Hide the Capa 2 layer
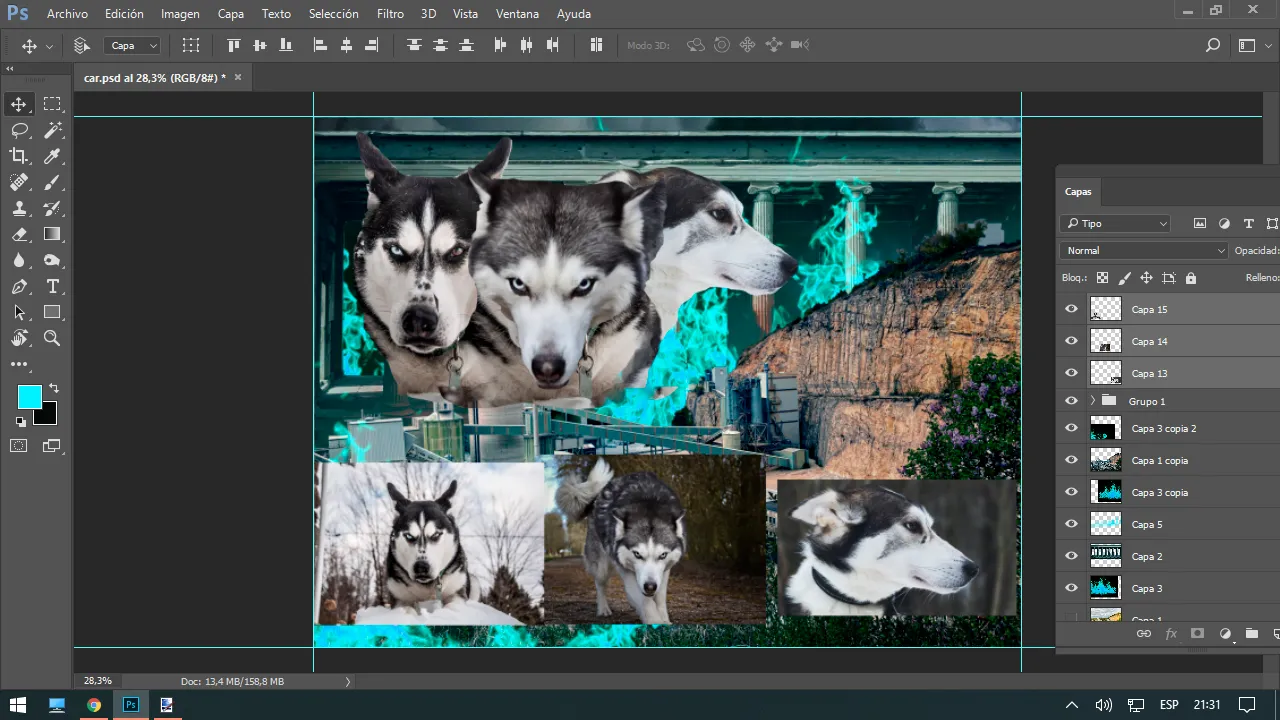 tap(1071, 556)
